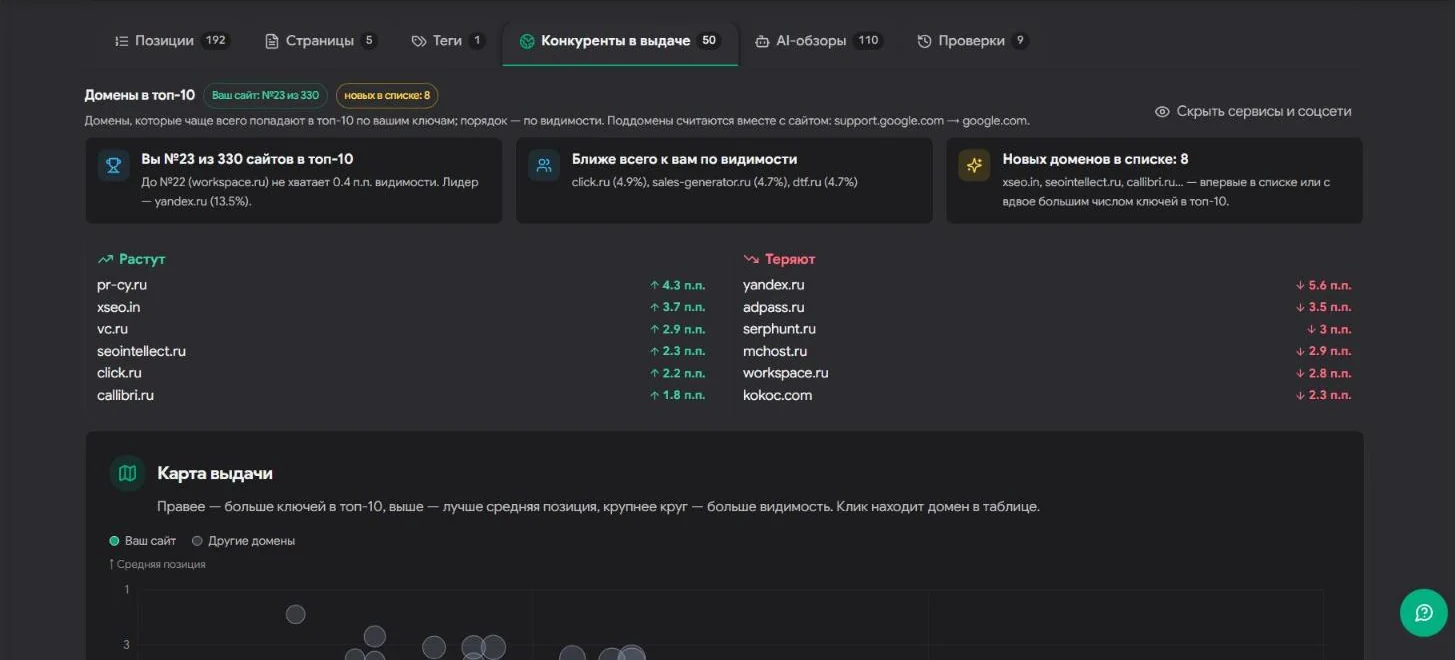Screen dimensions: 1455x660
Task: Select seointellect.ru in the growing list
Action: click(141, 351)
